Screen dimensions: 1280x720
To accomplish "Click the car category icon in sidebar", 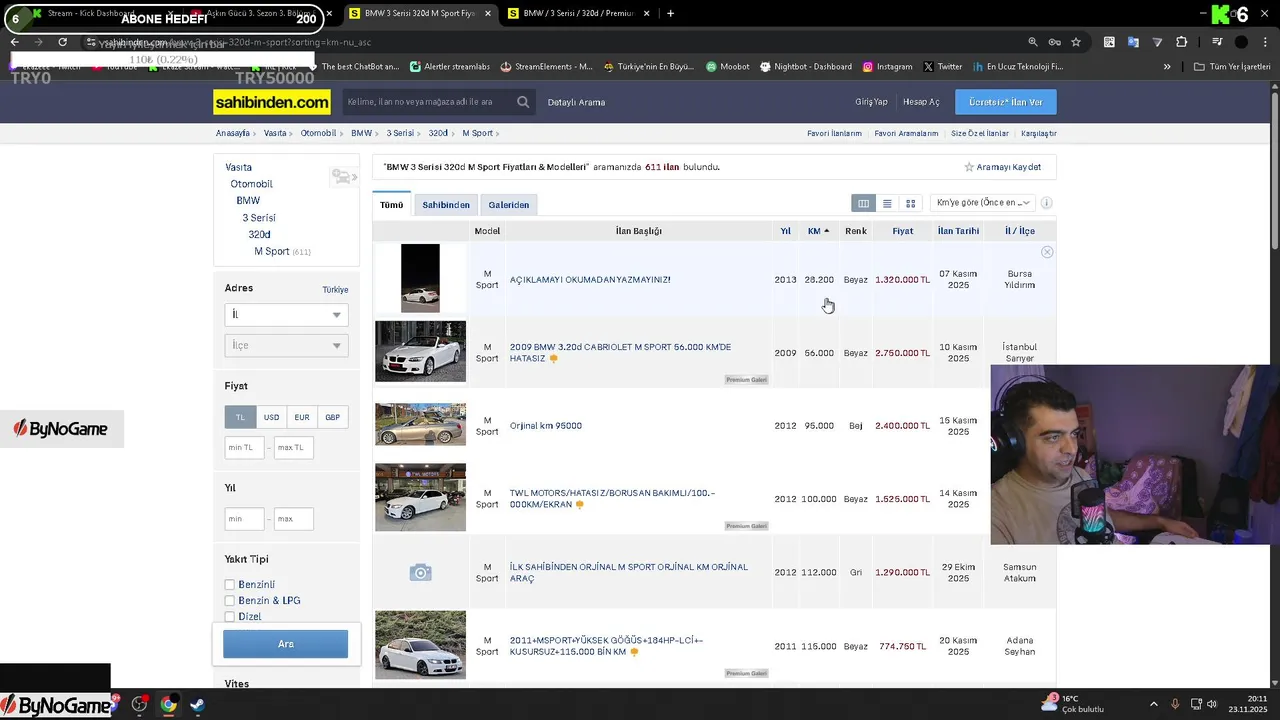I will pos(343,177).
